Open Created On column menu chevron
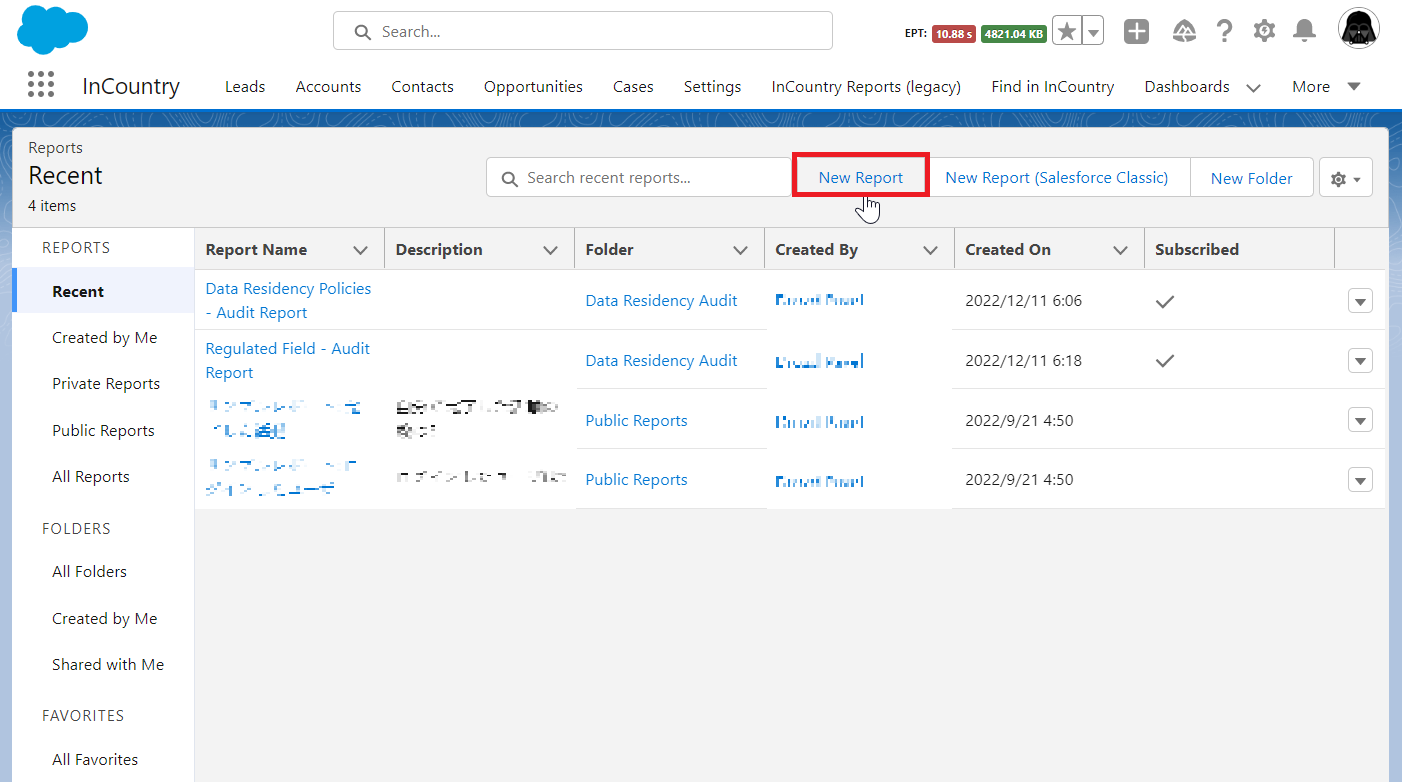Viewport: 1402px width, 782px height. click(1121, 250)
